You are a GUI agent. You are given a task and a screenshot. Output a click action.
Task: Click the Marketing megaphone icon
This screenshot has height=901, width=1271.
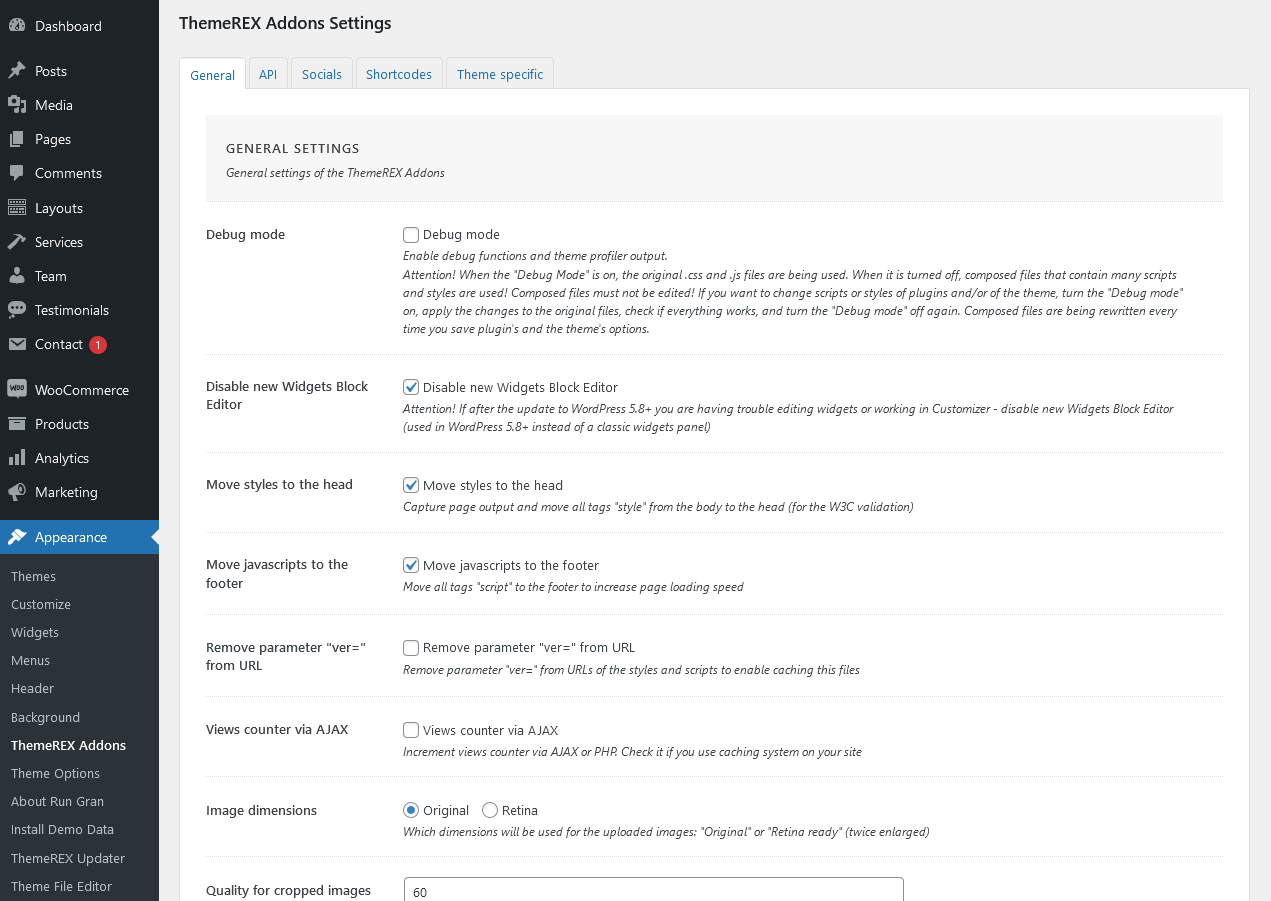tap(17, 492)
